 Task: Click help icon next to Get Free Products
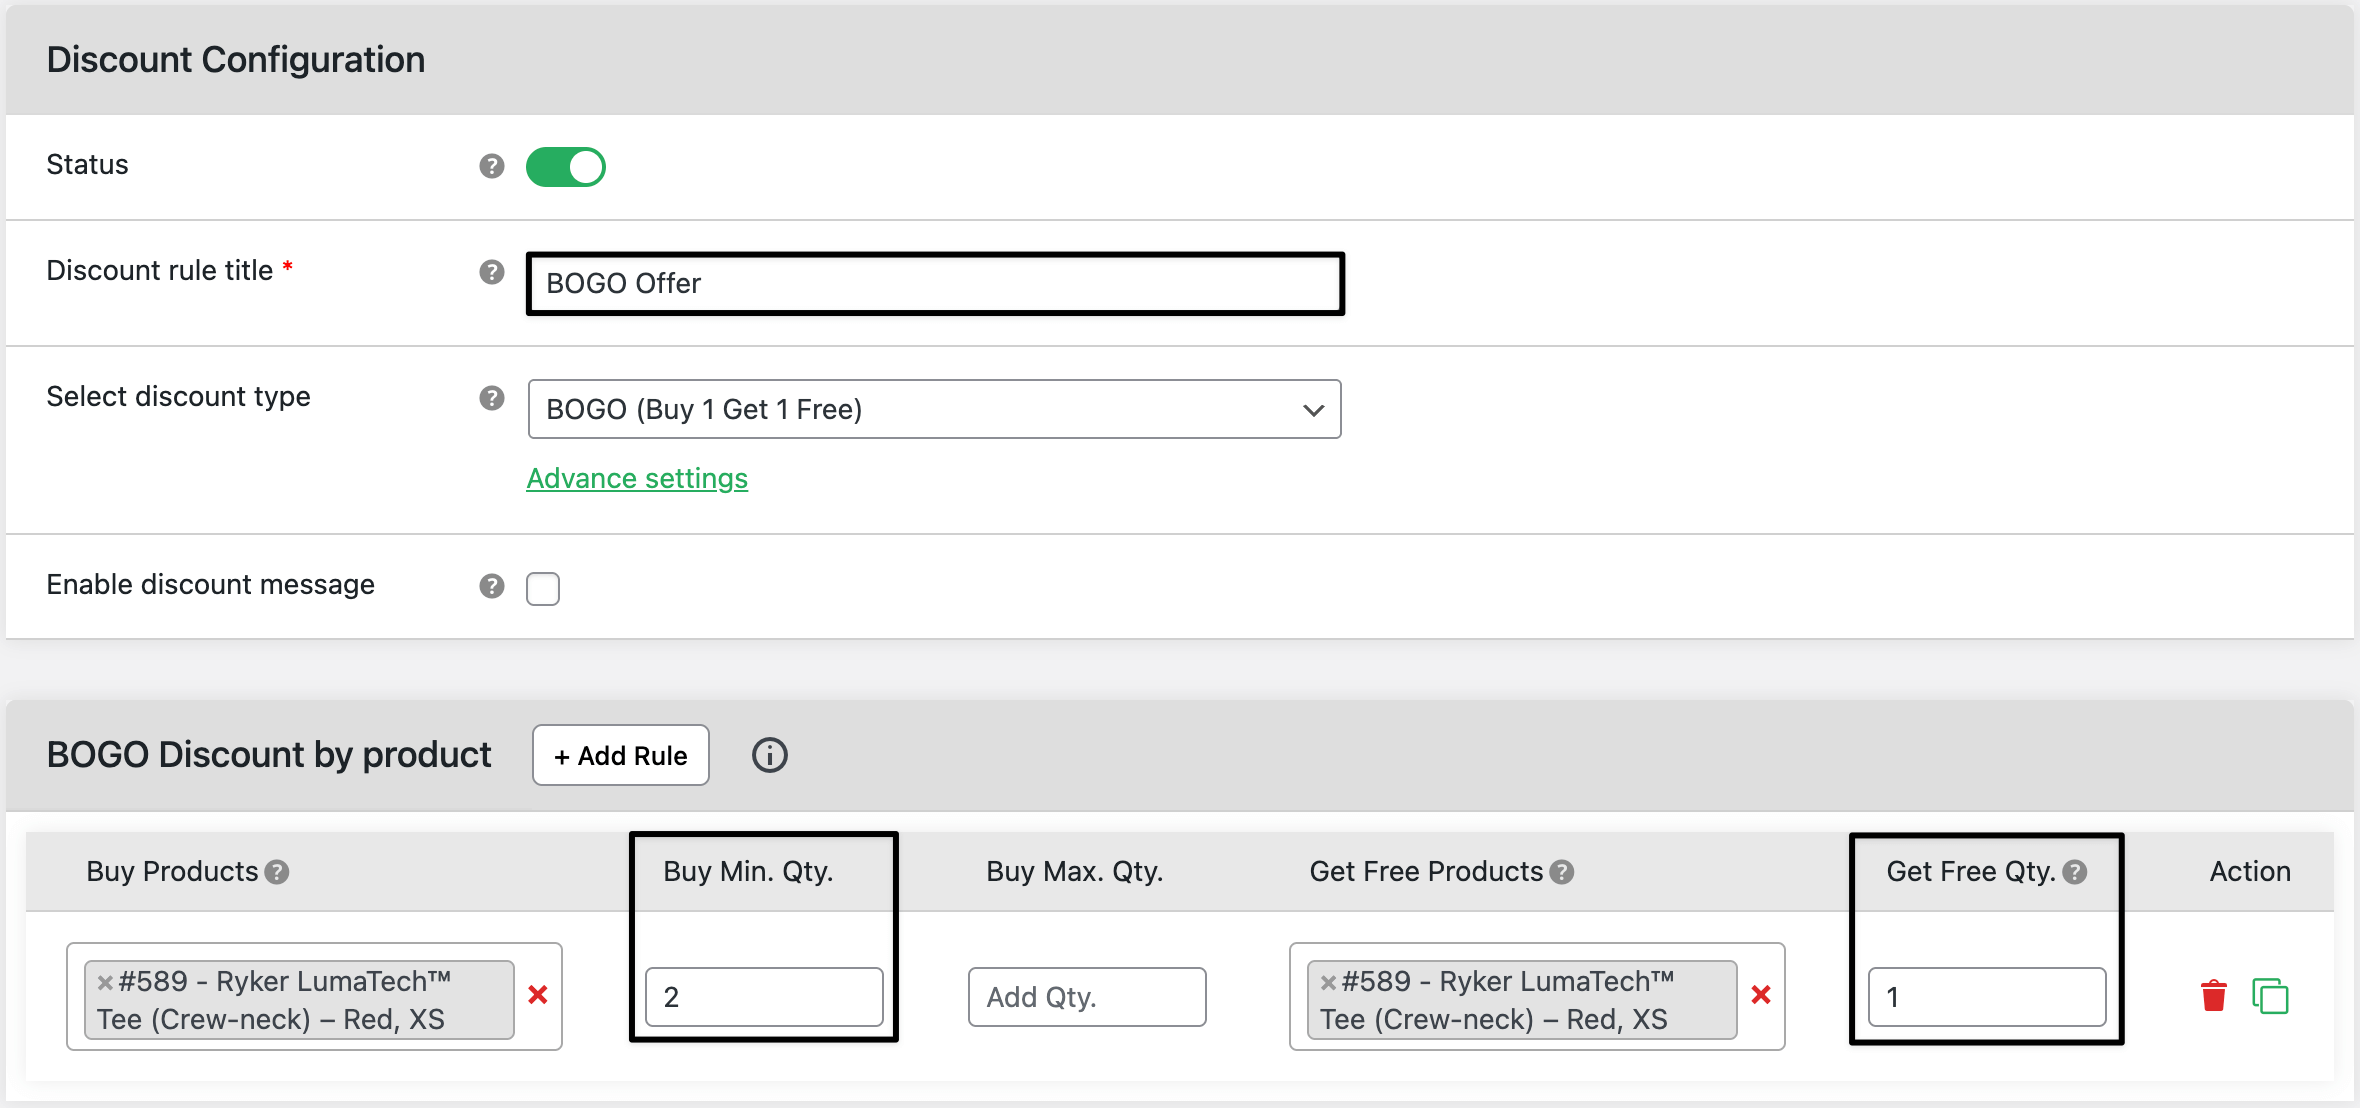1561,872
